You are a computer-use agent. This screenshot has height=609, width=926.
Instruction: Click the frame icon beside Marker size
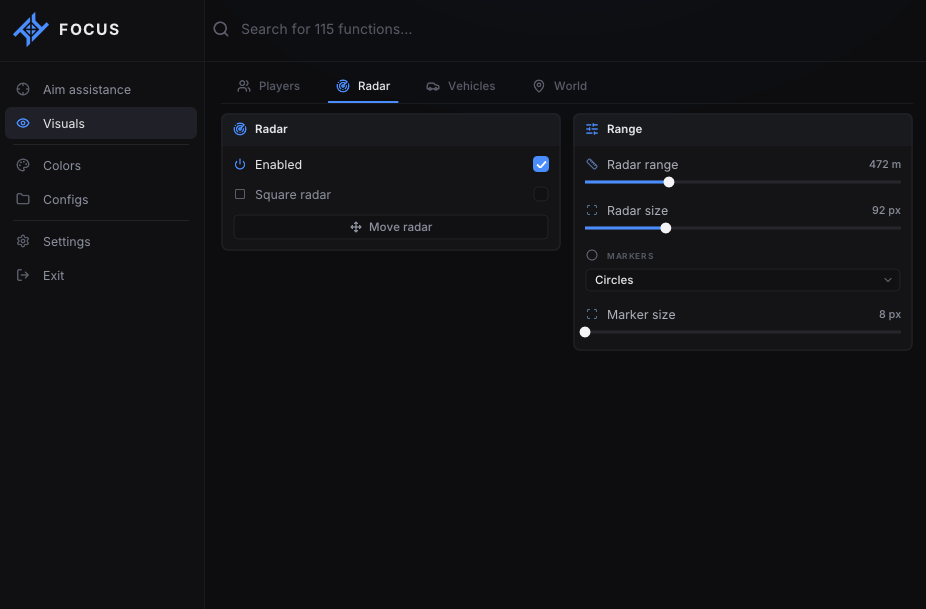(592, 314)
